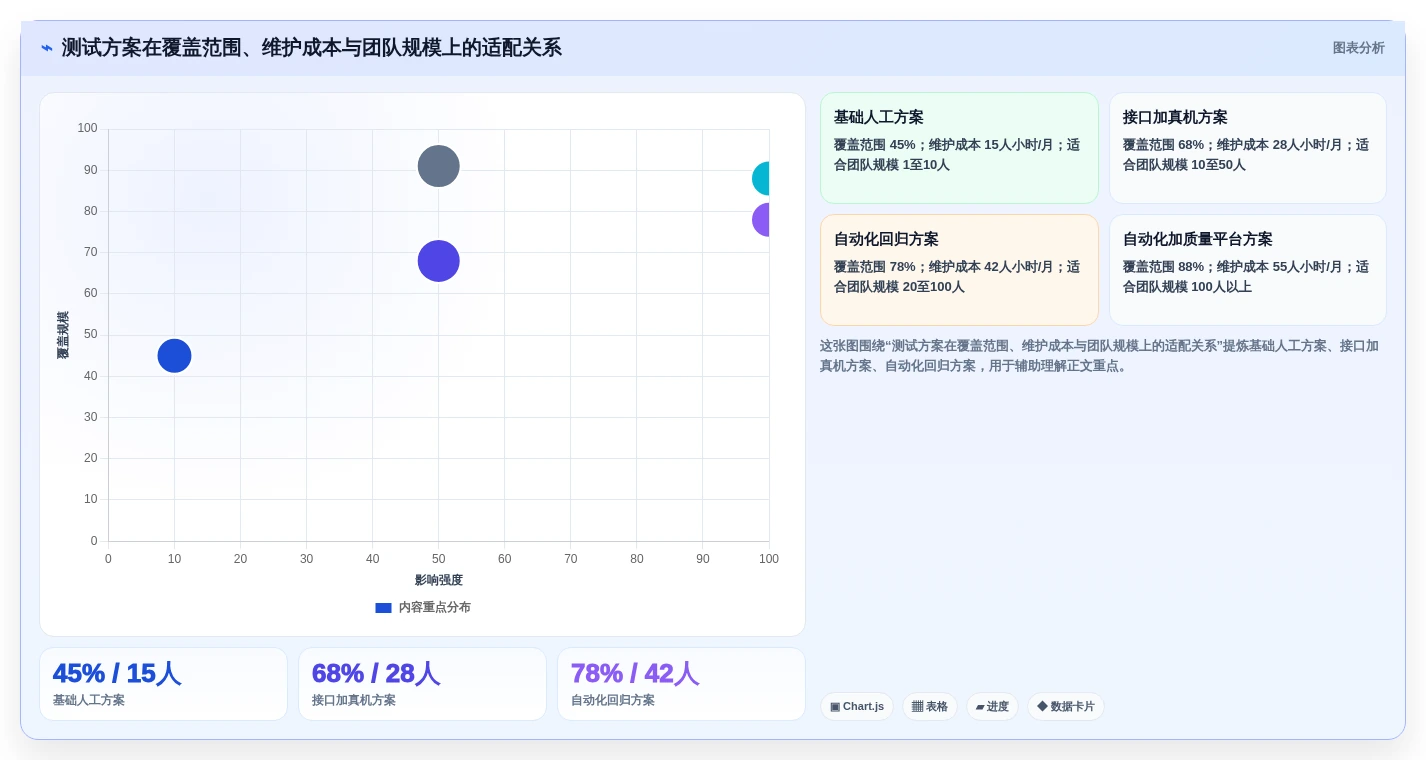Click 基础人工方案 label under 45% stat

point(89,701)
